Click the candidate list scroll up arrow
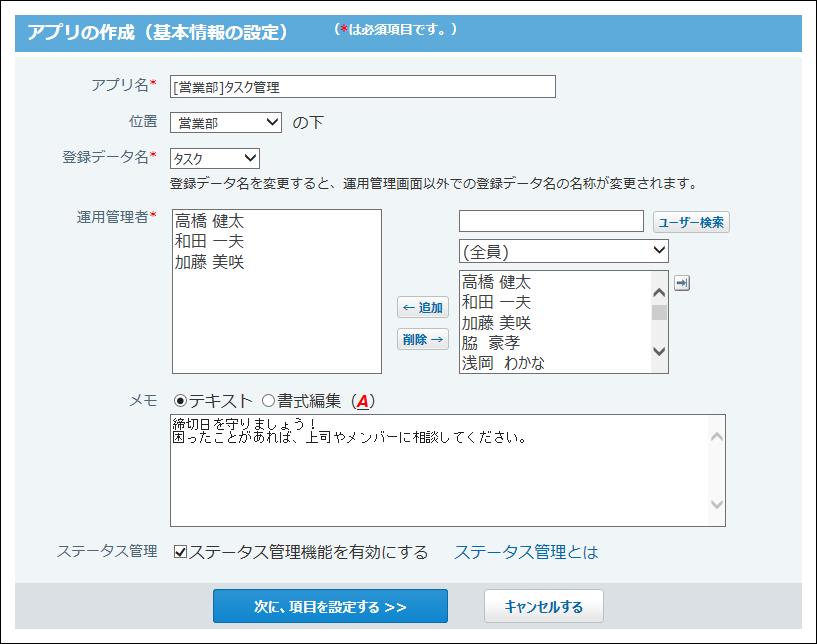 [659, 292]
